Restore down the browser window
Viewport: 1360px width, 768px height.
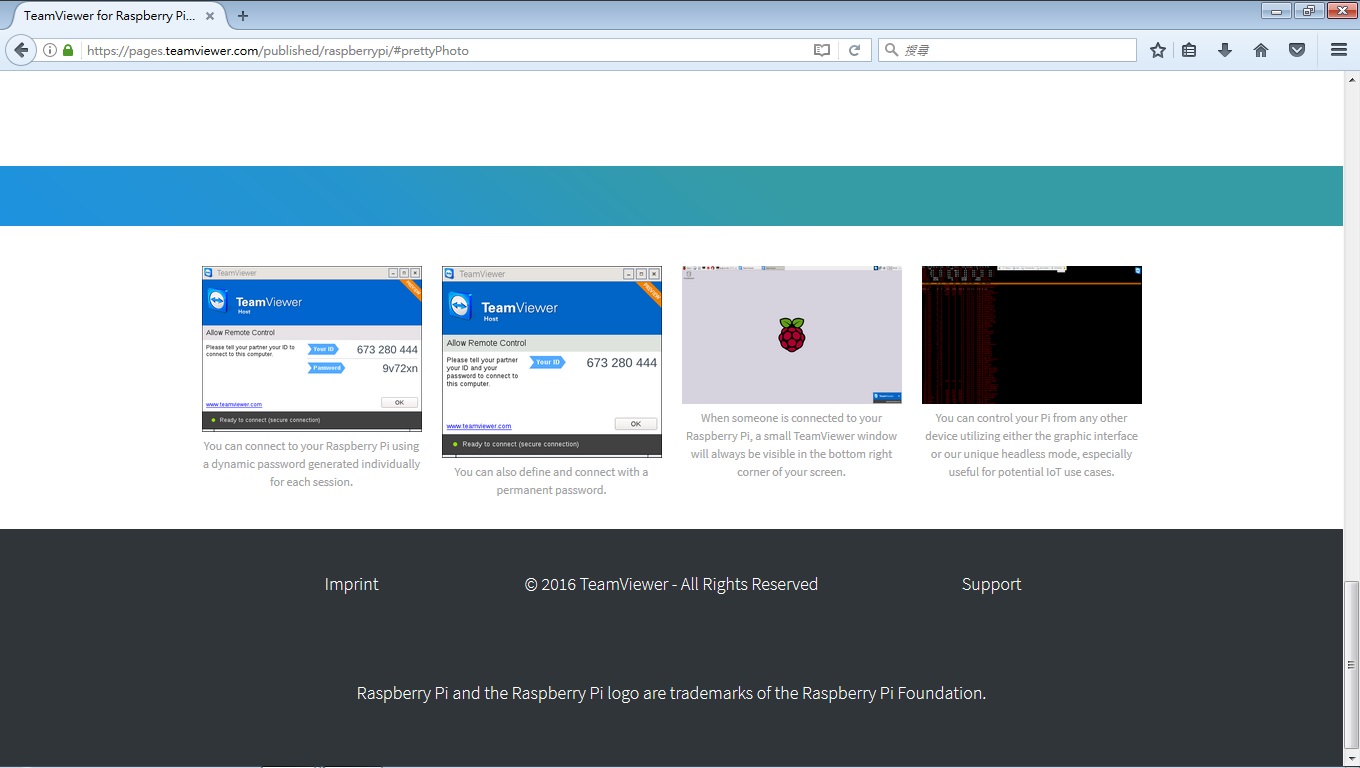click(1308, 11)
